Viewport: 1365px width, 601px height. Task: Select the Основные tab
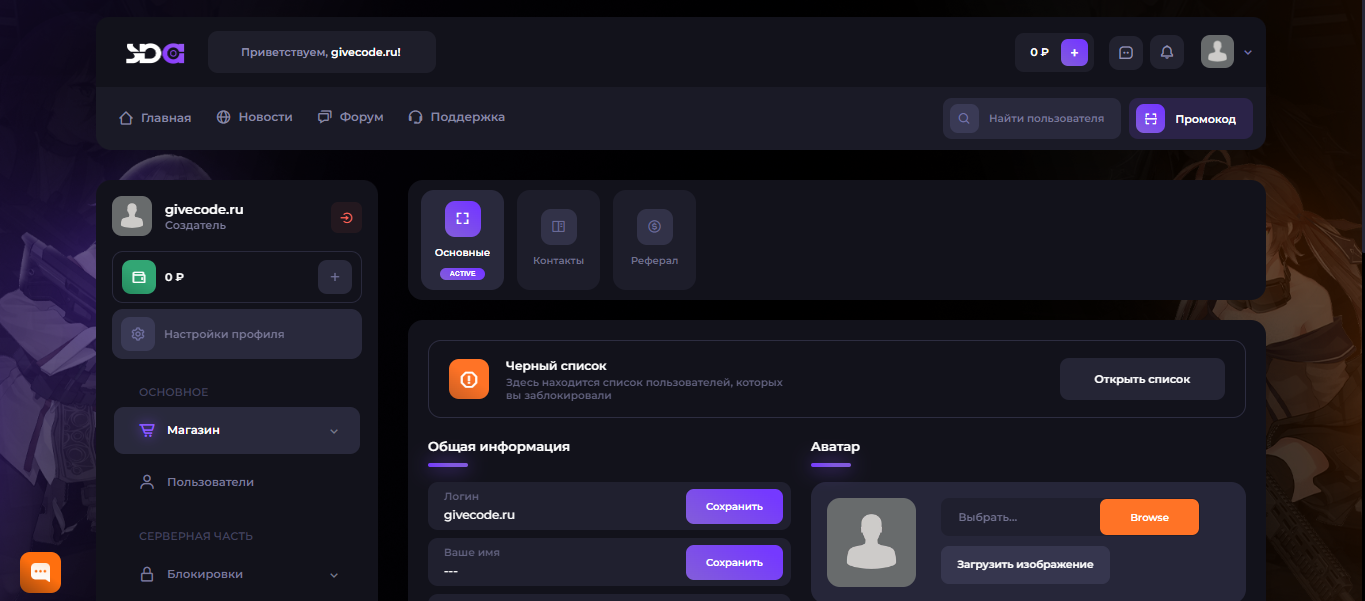tap(462, 240)
